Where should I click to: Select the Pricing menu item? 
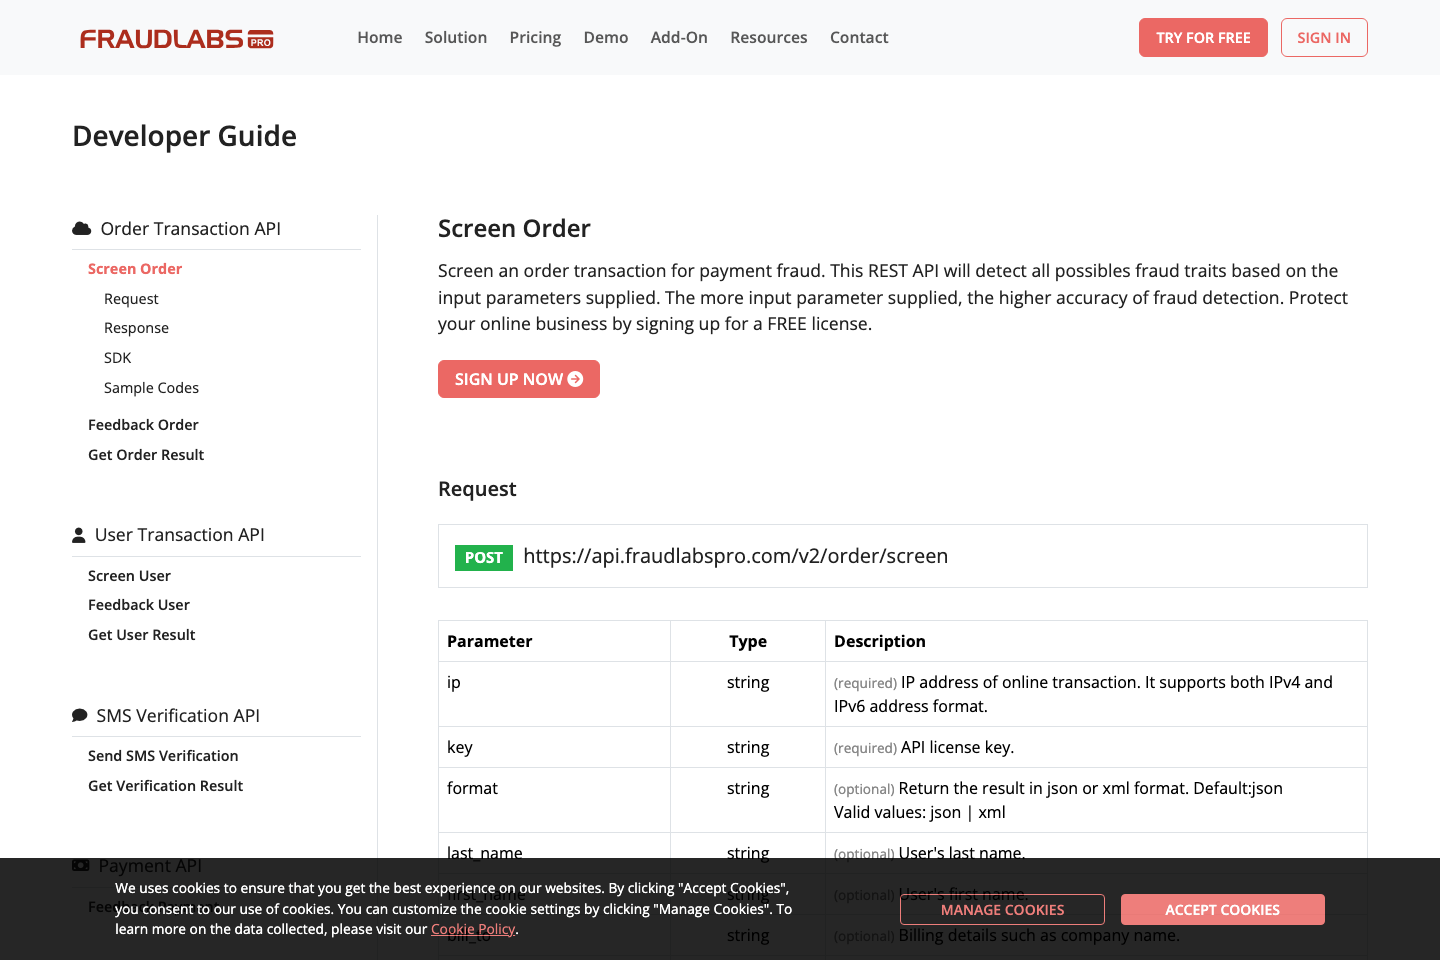(535, 37)
